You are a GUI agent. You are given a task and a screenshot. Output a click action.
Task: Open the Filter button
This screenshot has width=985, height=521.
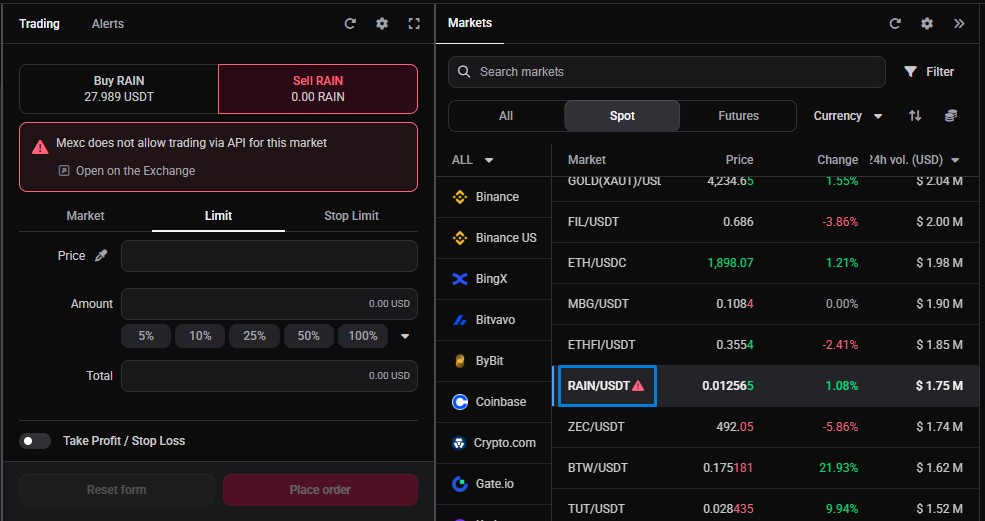click(x=929, y=72)
